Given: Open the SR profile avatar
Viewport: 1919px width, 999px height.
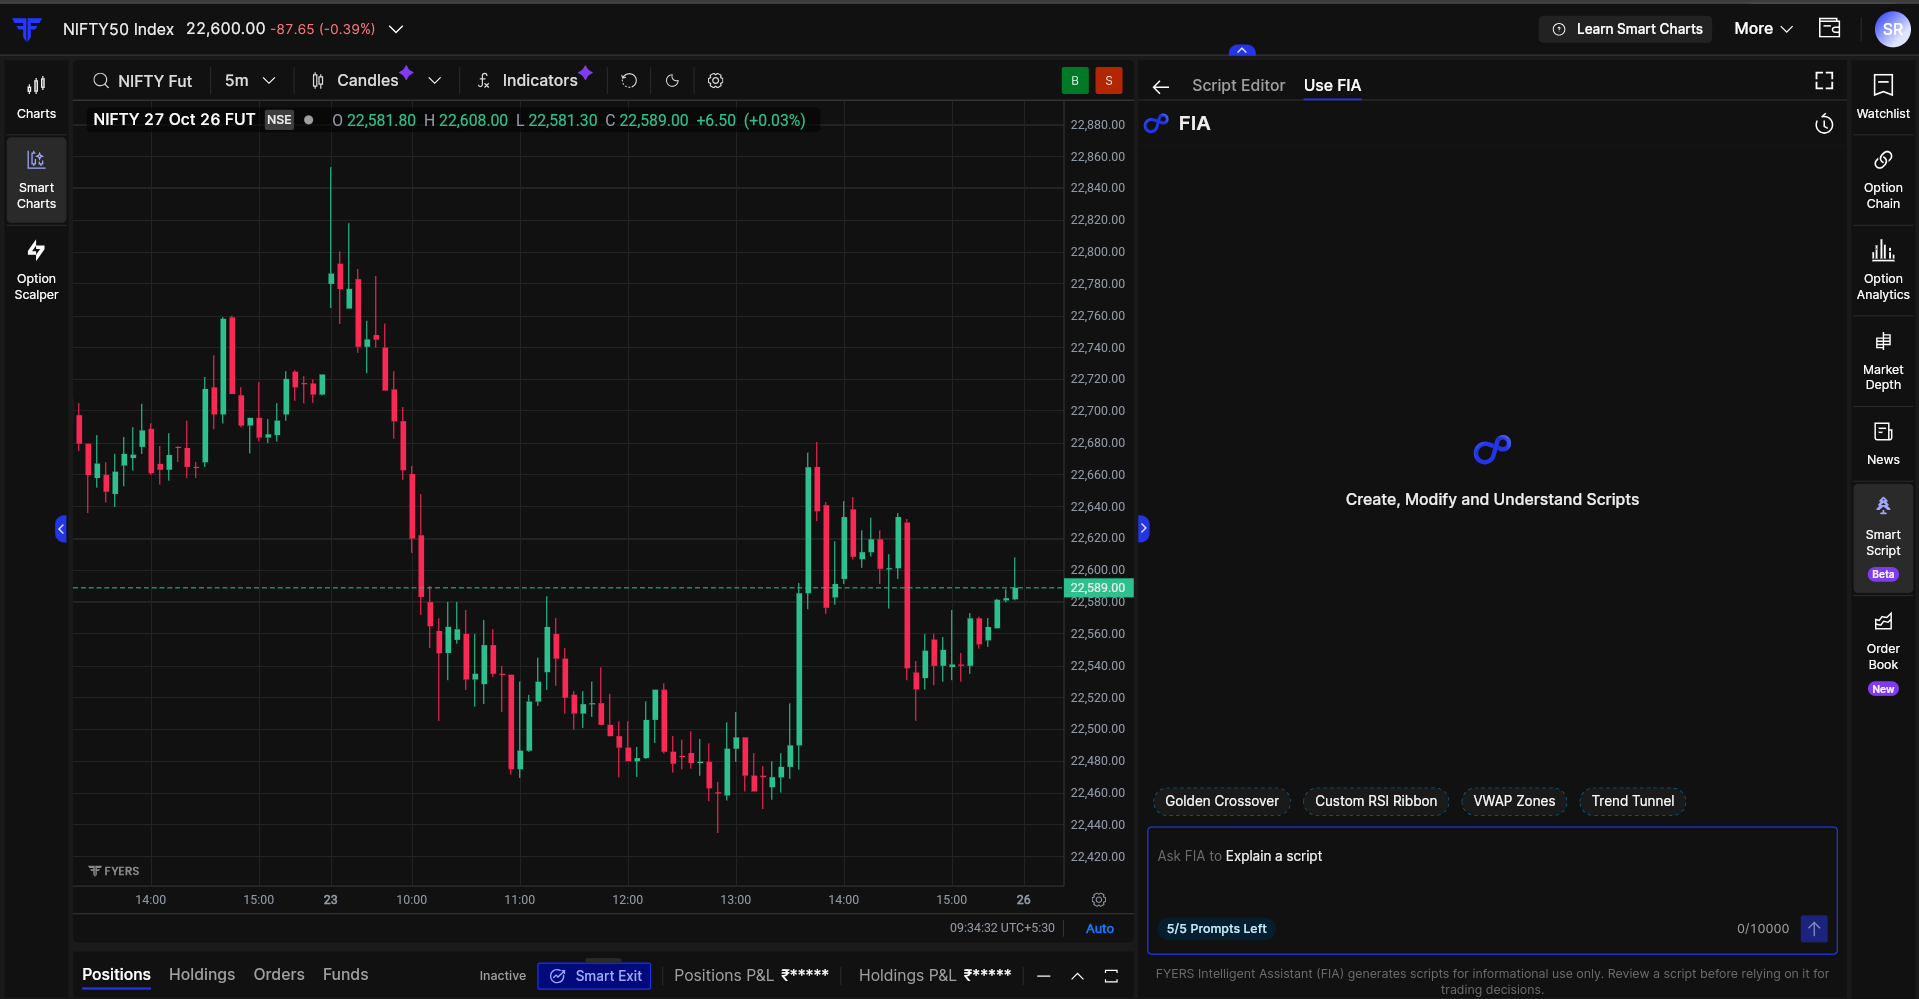Looking at the screenshot, I should coord(1892,29).
